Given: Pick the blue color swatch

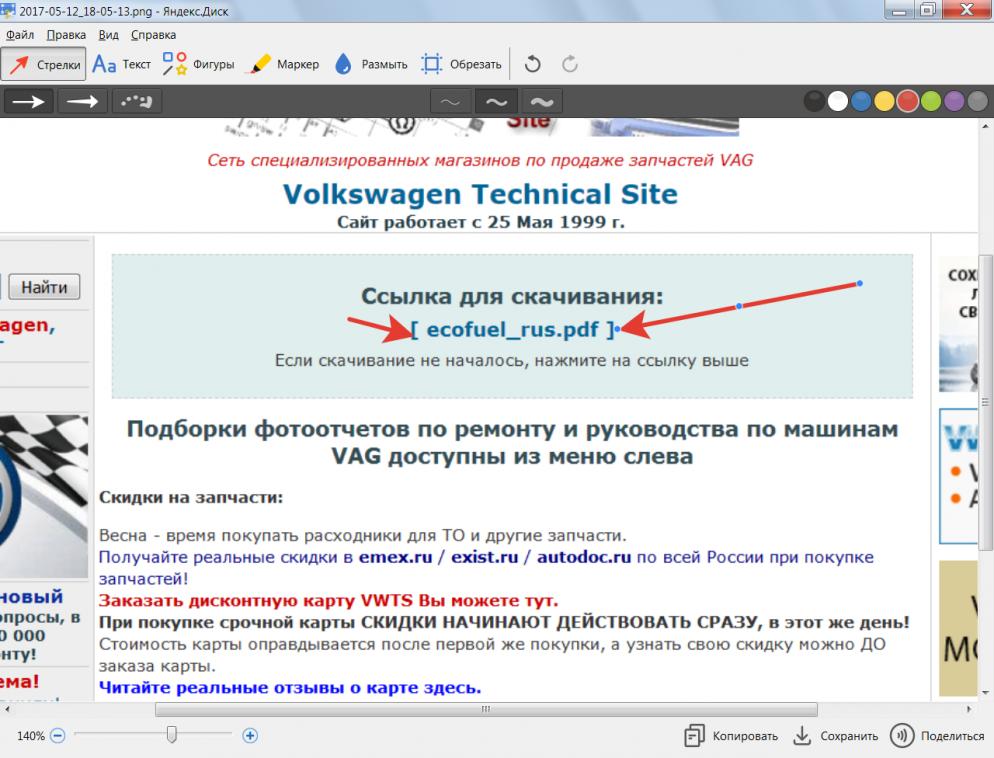Looking at the screenshot, I should (x=861, y=101).
